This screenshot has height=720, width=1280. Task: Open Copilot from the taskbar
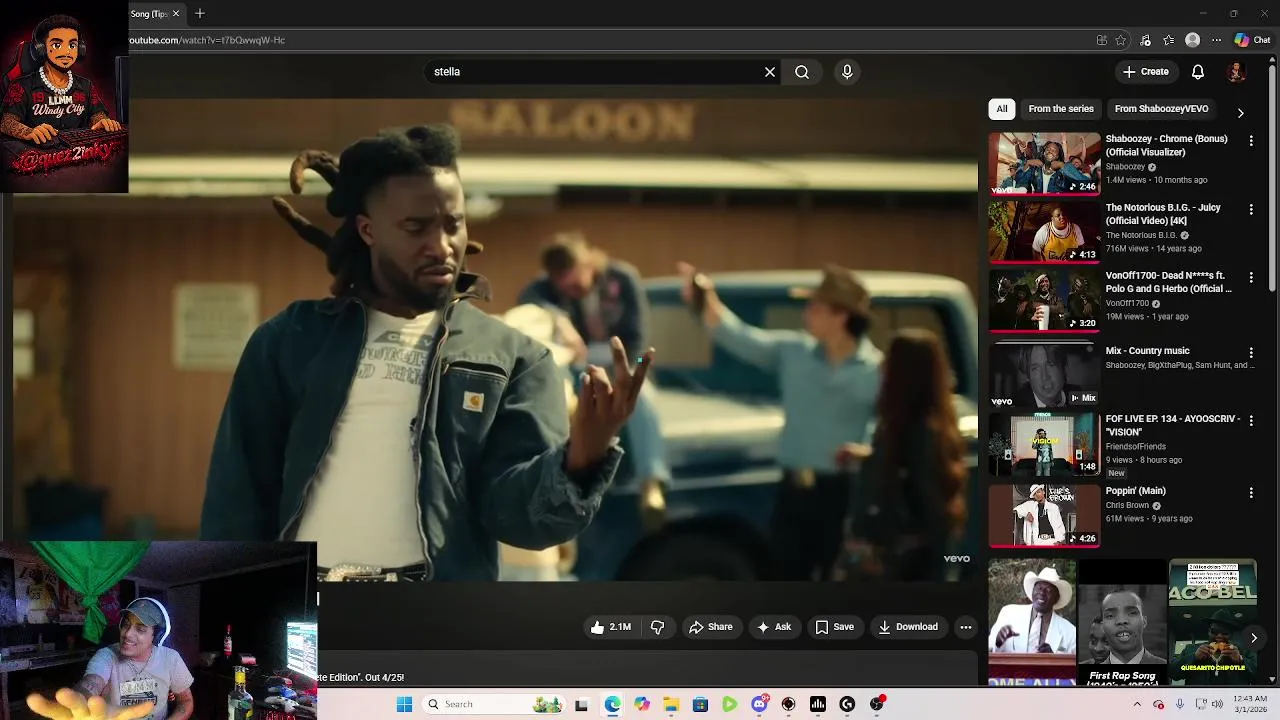[x=641, y=704]
